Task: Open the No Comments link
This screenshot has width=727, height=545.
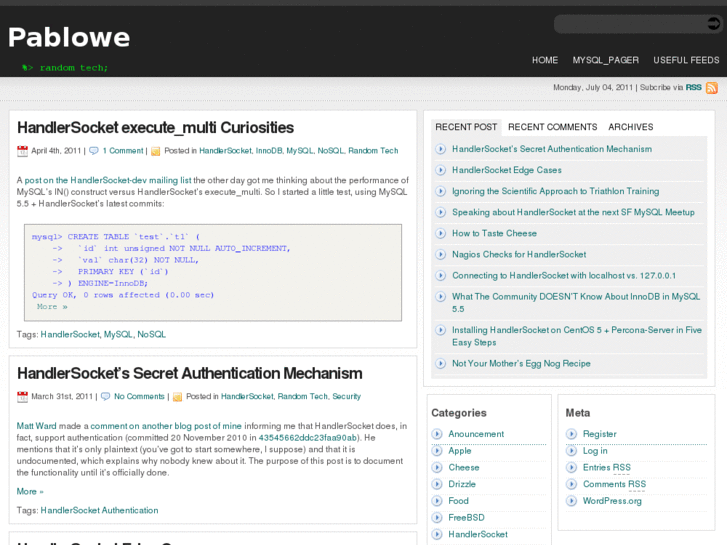Action: click(139, 397)
